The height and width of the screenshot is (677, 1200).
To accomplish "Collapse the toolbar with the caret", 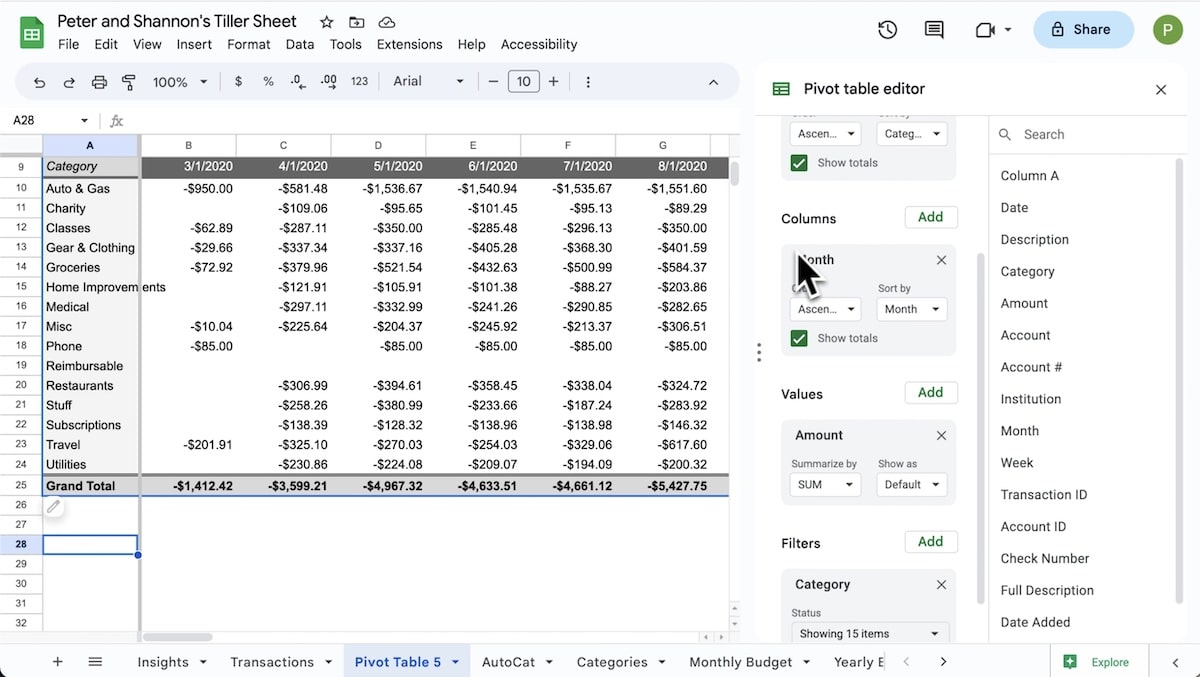I will point(713,82).
